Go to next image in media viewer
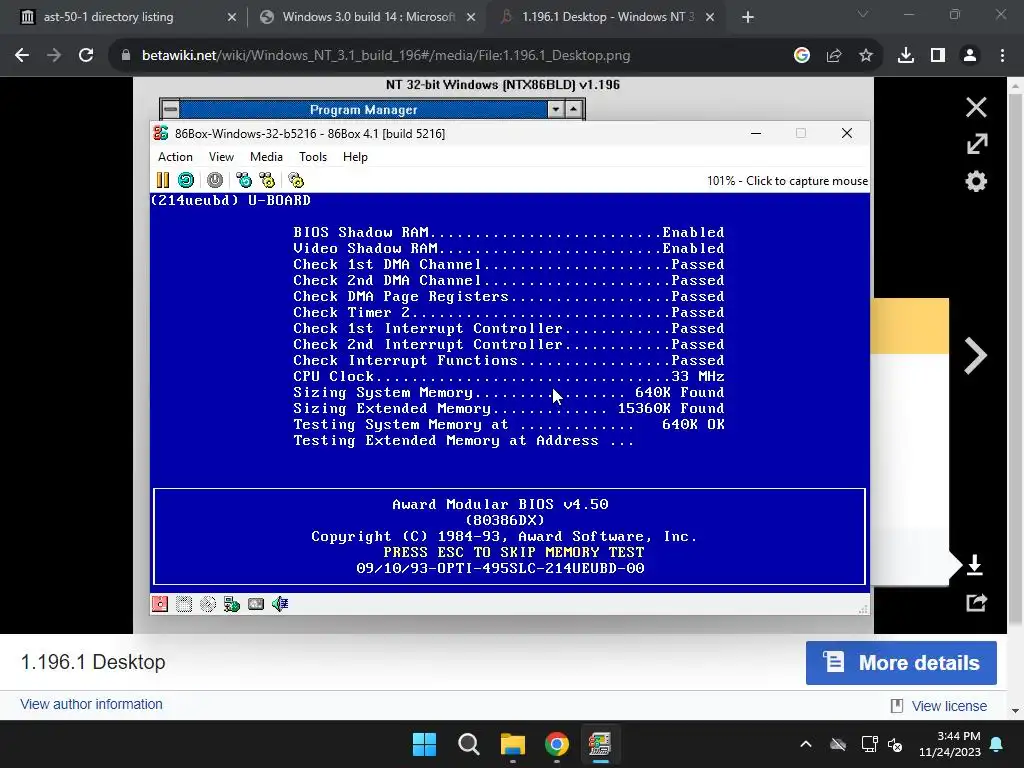 [976, 356]
